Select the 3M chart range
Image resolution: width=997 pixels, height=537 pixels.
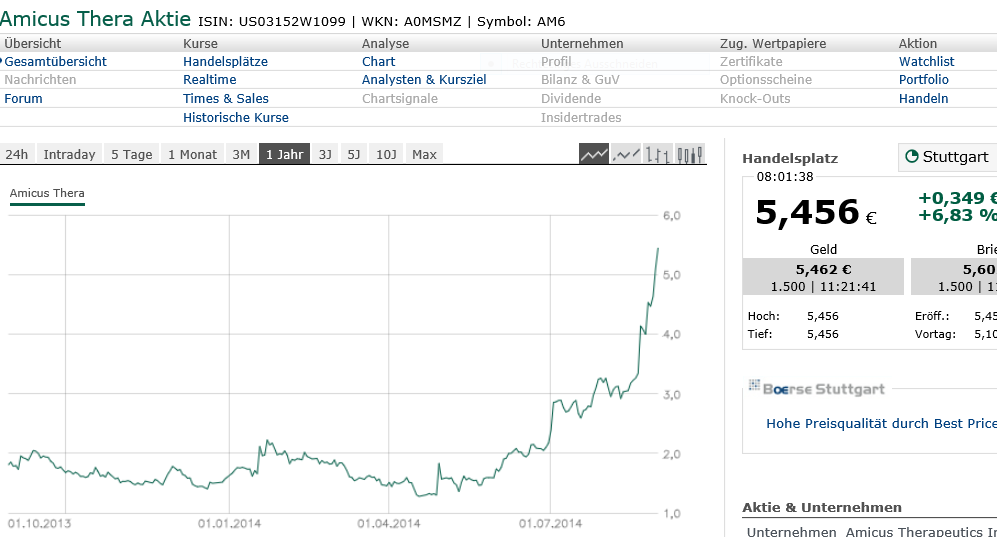241,154
